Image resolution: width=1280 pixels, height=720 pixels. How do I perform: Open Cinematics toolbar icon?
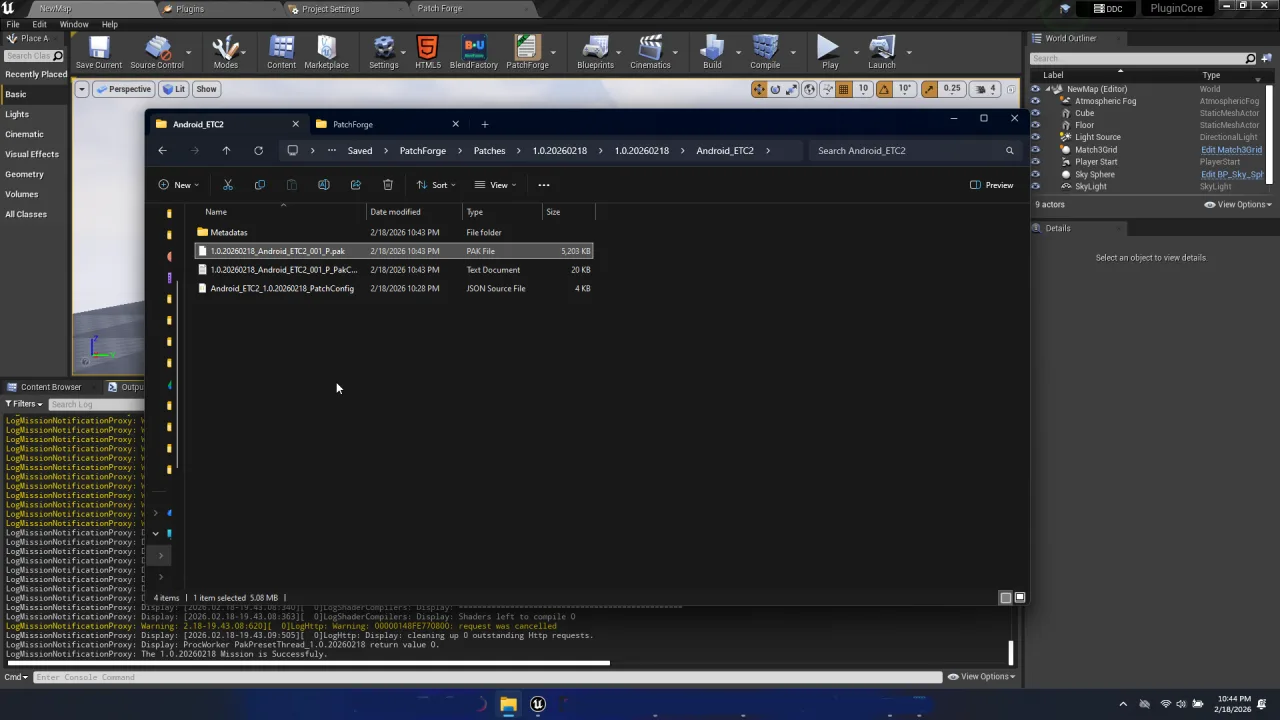coord(650,52)
